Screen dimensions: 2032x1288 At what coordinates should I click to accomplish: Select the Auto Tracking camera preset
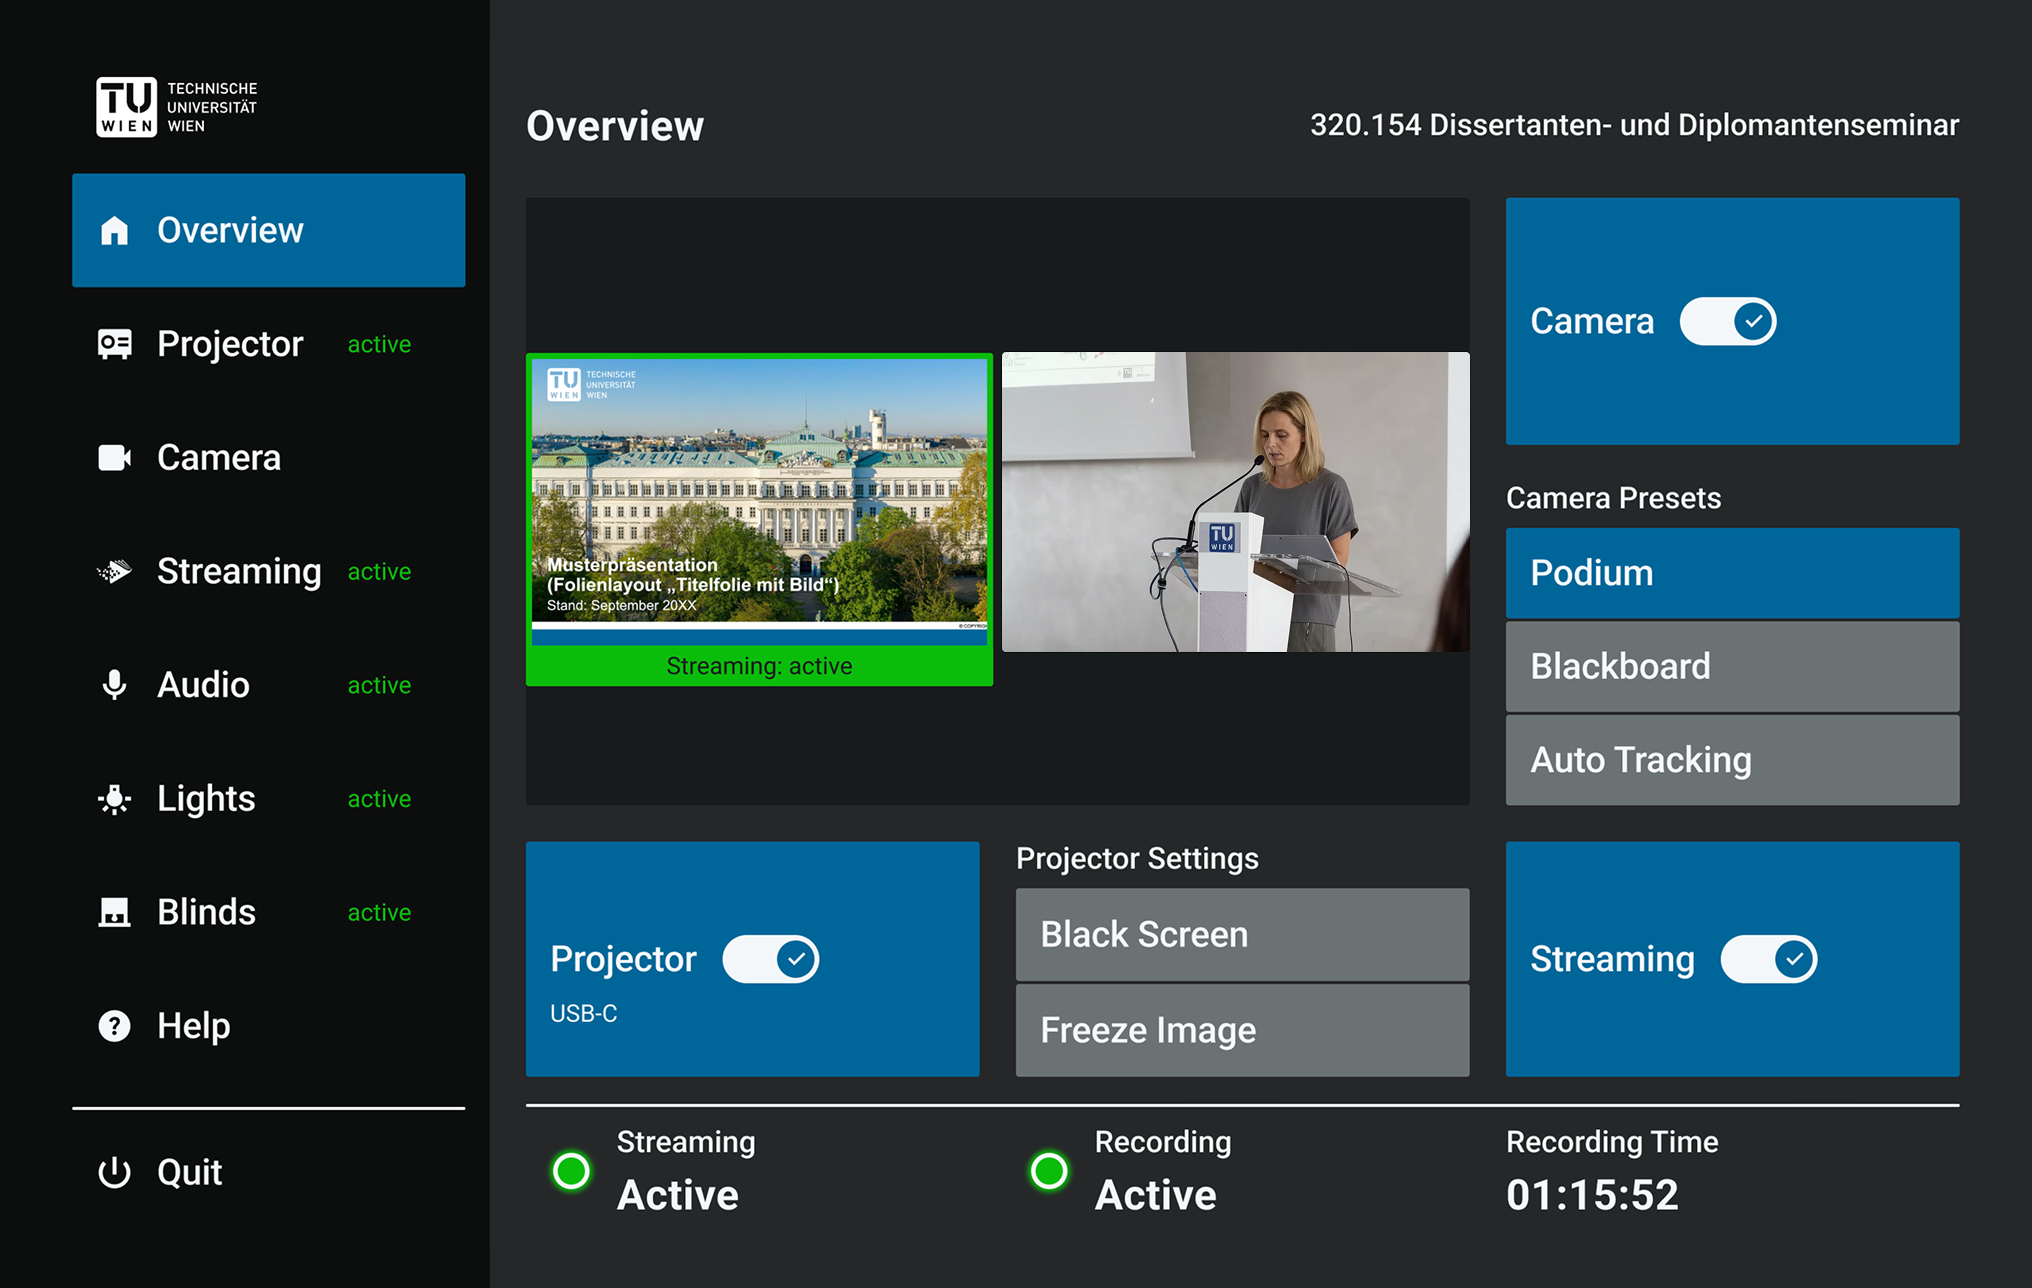[x=1732, y=760]
